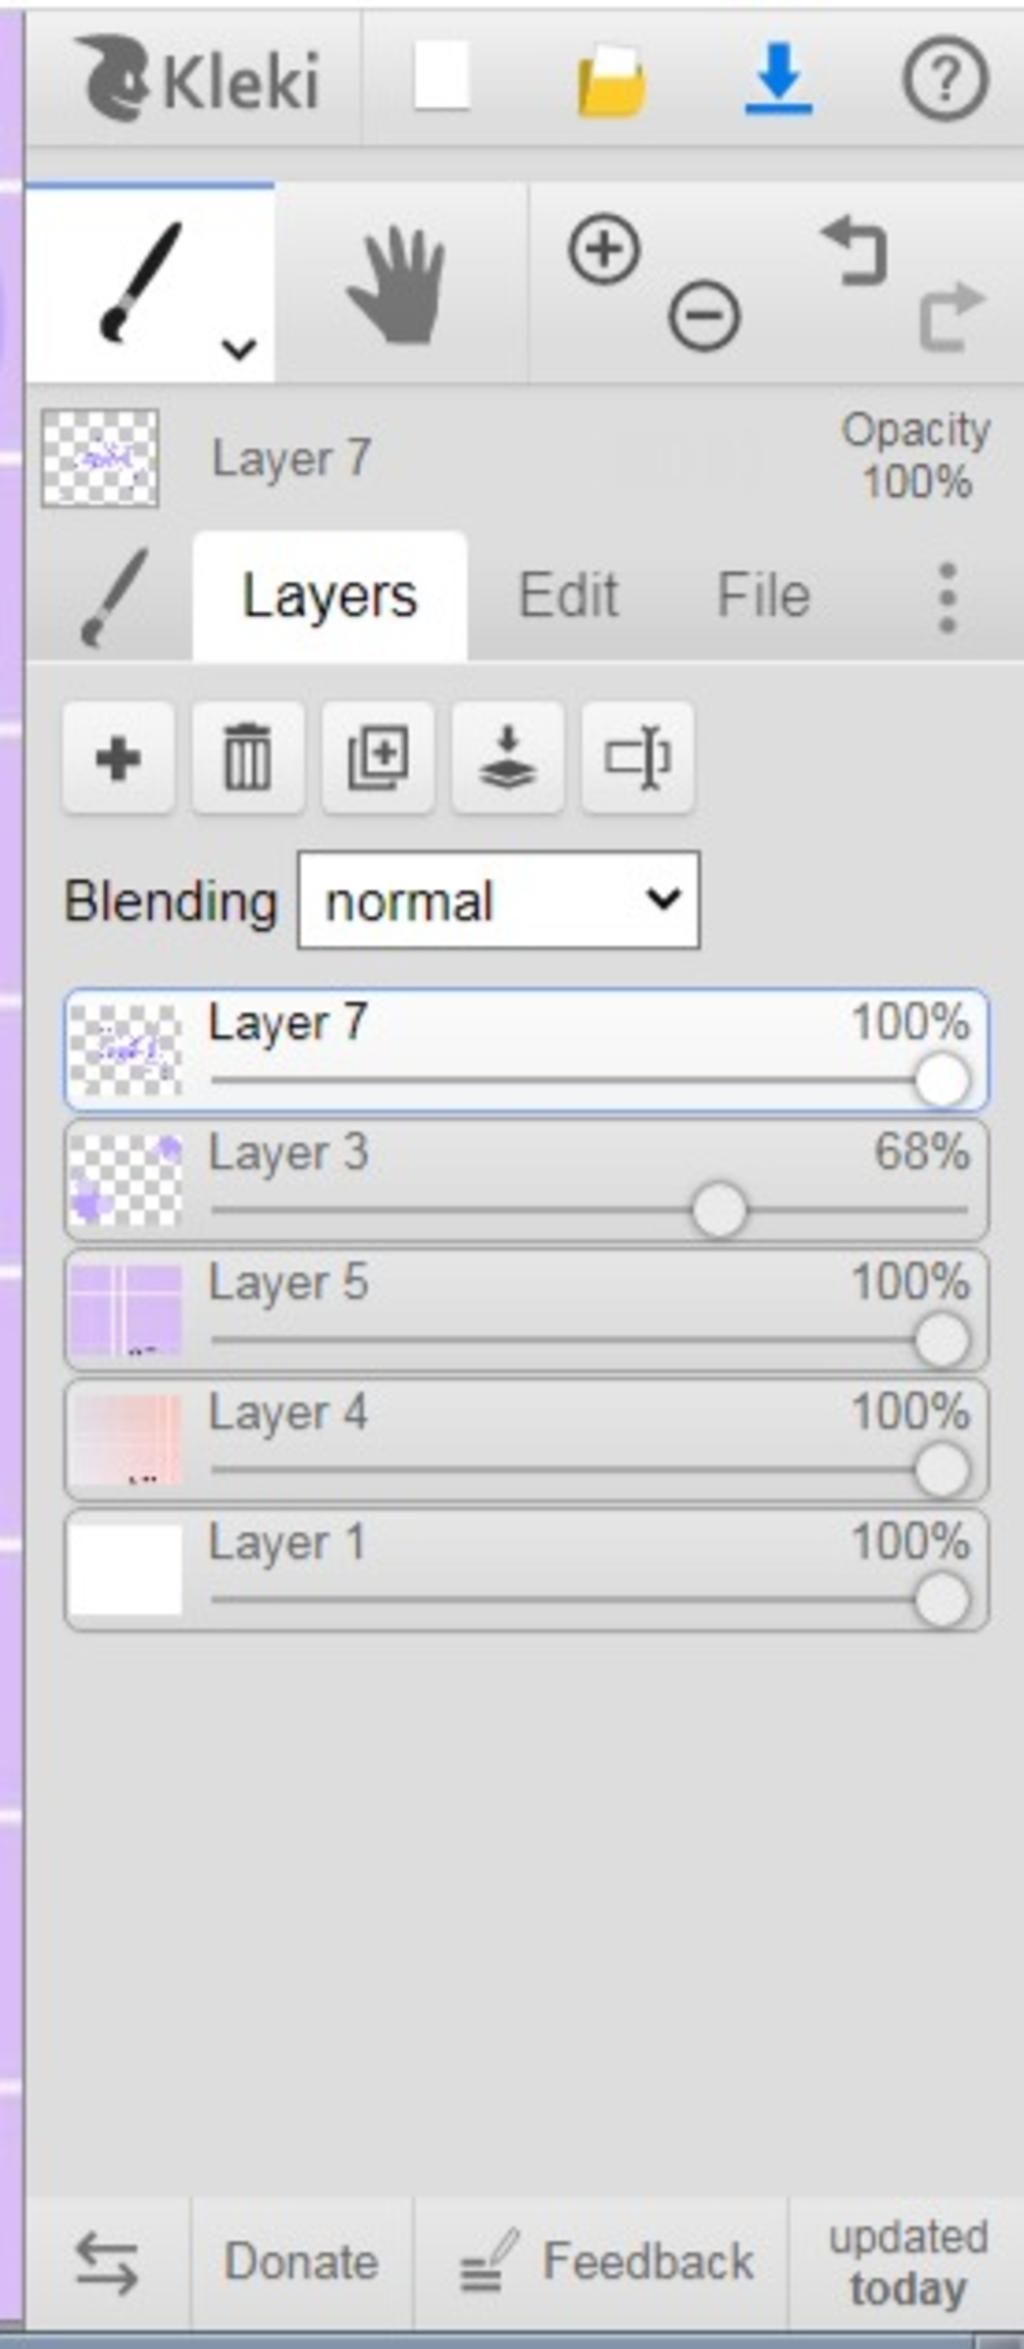Delete the layer using trash icon

pyautogui.click(x=248, y=757)
